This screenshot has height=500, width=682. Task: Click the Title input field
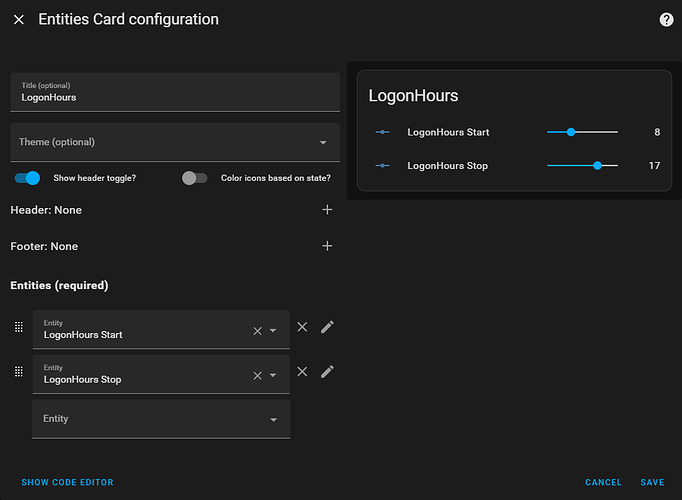click(x=175, y=97)
